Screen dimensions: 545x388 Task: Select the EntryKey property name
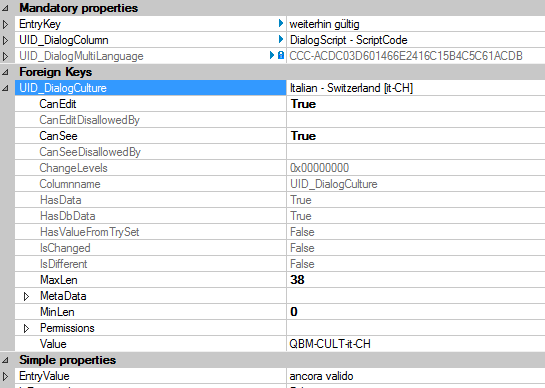(40, 24)
